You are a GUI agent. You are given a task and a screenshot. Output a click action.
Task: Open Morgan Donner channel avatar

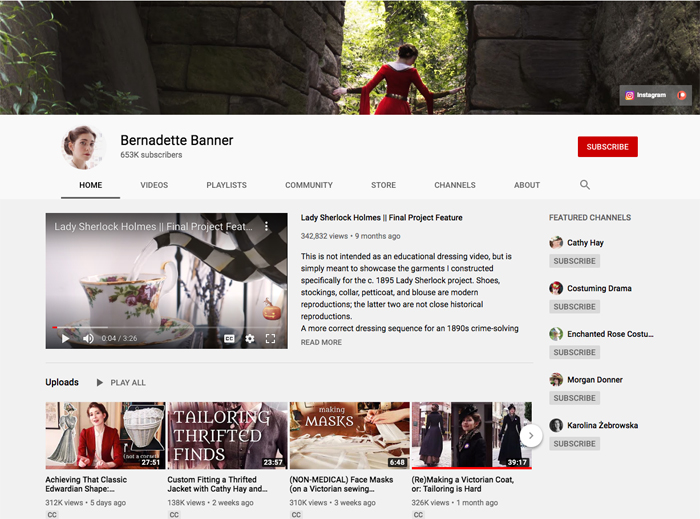[556, 379]
